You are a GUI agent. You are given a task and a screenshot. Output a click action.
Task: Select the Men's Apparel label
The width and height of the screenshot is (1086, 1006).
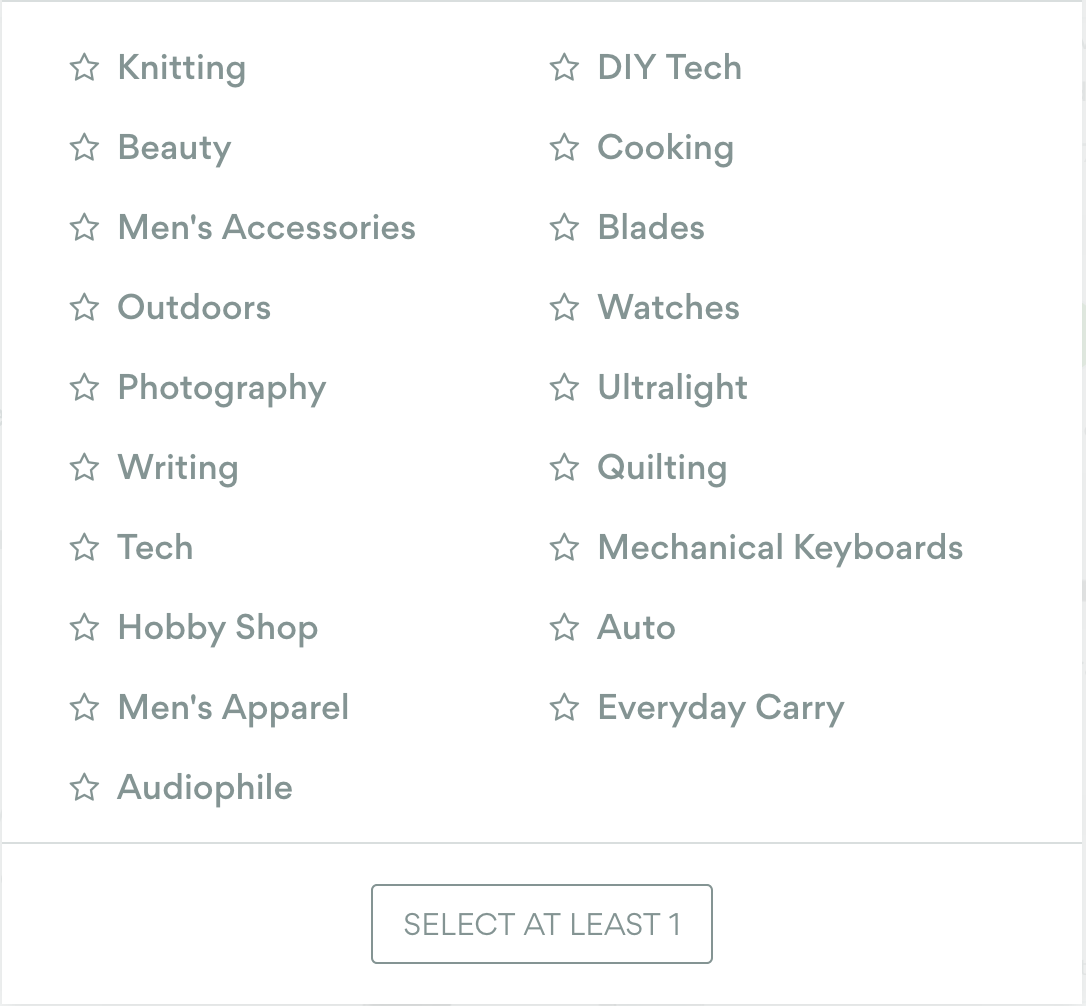[x=233, y=708]
